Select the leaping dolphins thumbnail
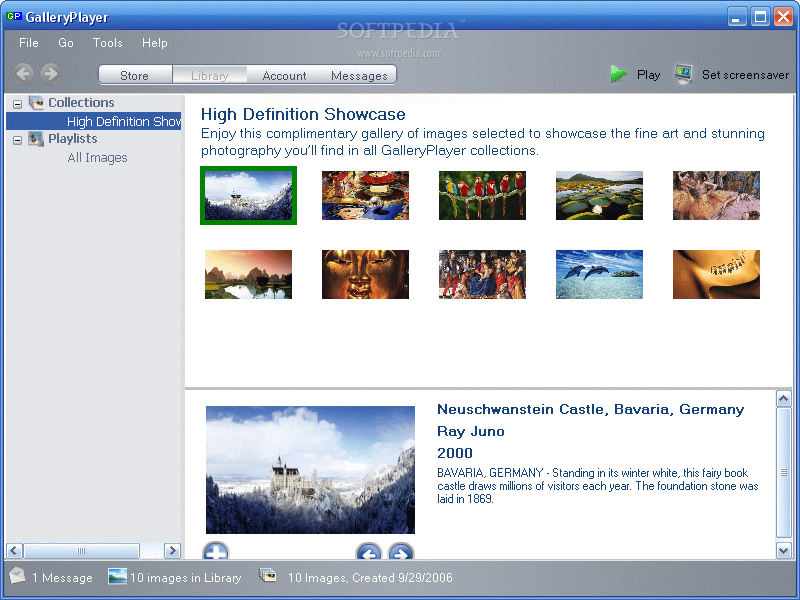This screenshot has height=600, width=800. (599, 274)
